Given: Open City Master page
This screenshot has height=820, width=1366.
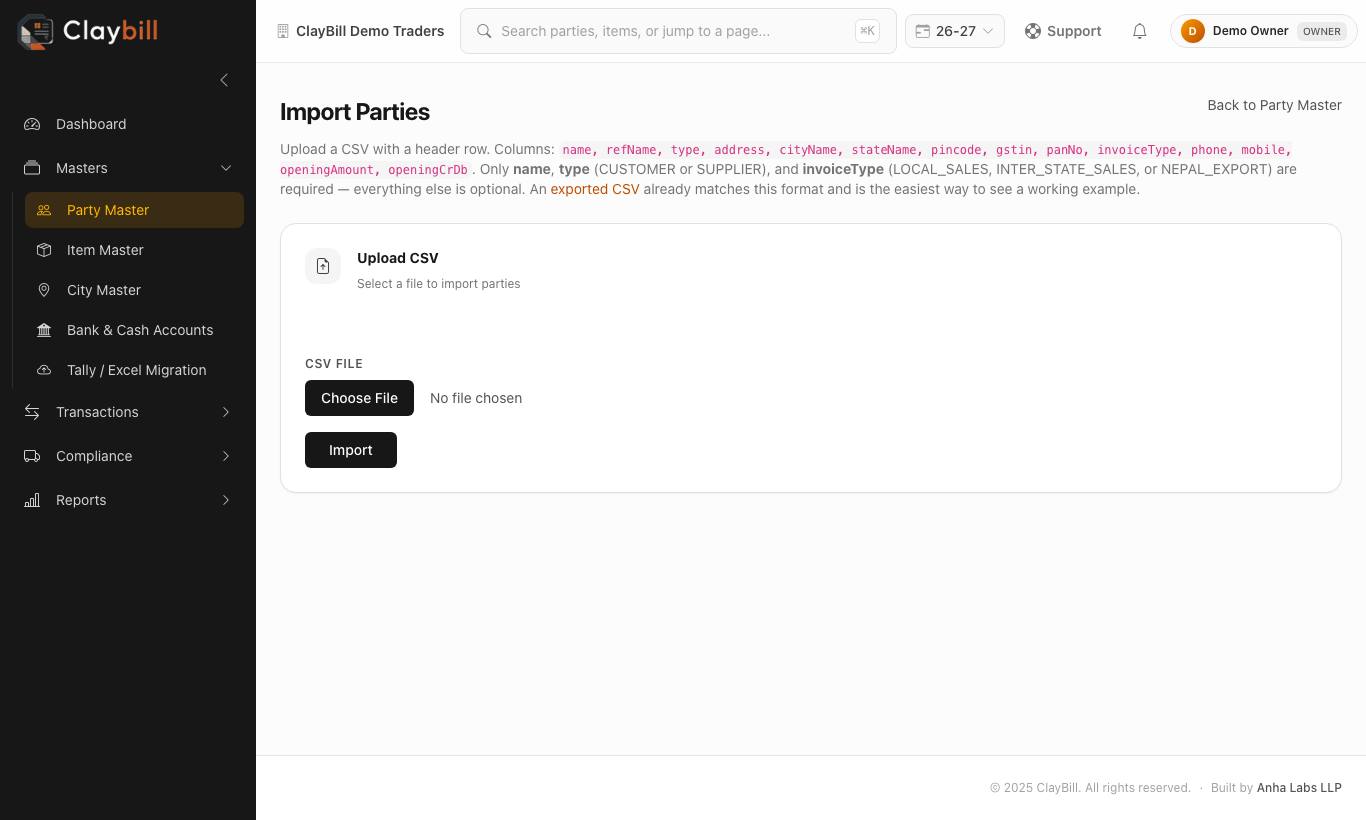Looking at the screenshot, I should [134, 290].
